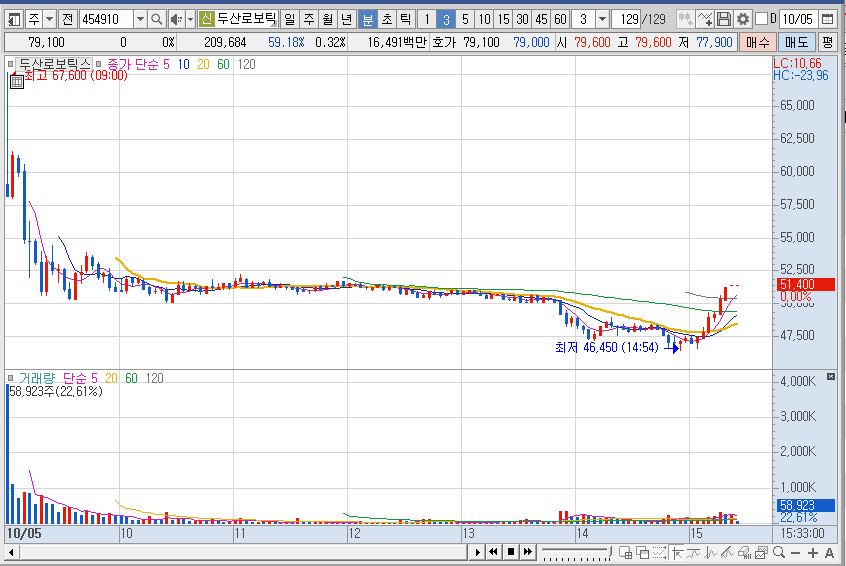Screen dimensions: 846x566
Task: Click the dotted chart compare icon
Action: [659, 553]
